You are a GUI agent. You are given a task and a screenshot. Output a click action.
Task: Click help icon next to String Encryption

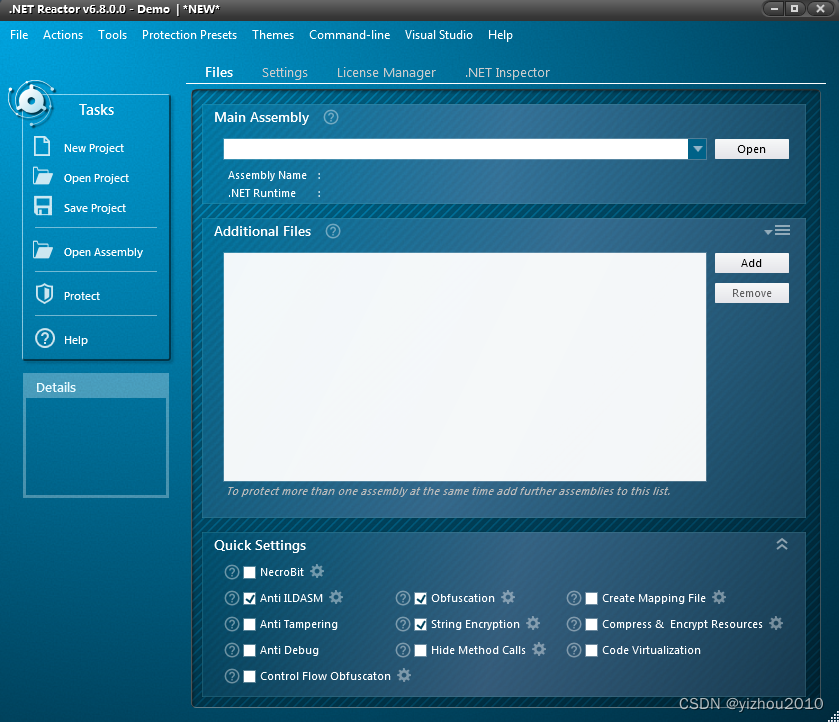[x=403, y=624]
